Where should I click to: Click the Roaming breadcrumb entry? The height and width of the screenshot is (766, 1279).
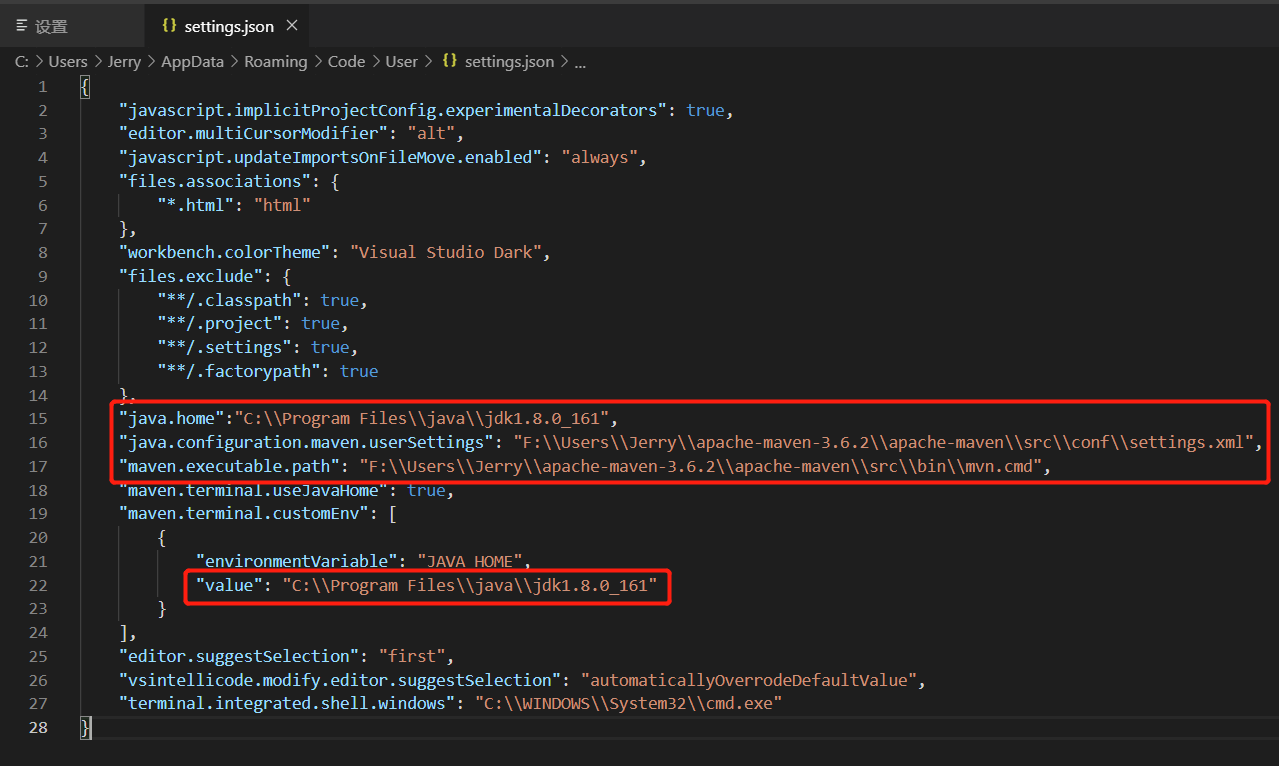[276, 61]
